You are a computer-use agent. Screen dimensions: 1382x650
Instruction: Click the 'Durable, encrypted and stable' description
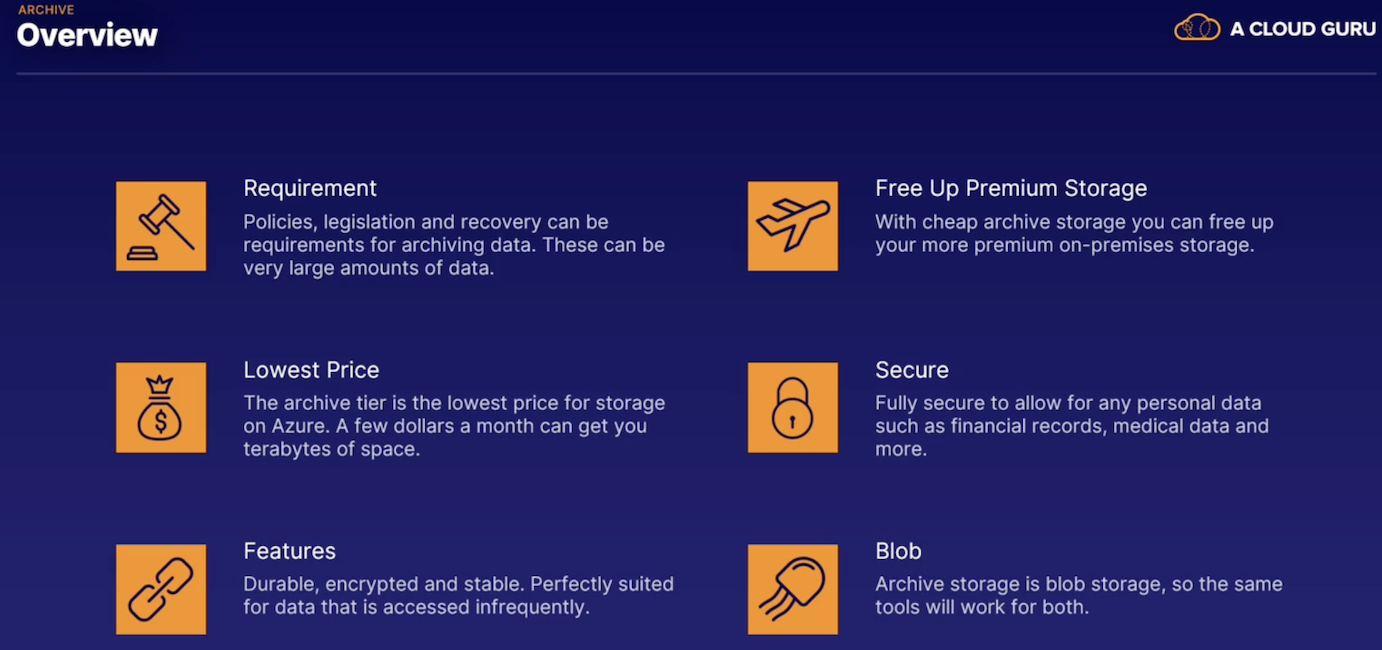tap(459, 595)
